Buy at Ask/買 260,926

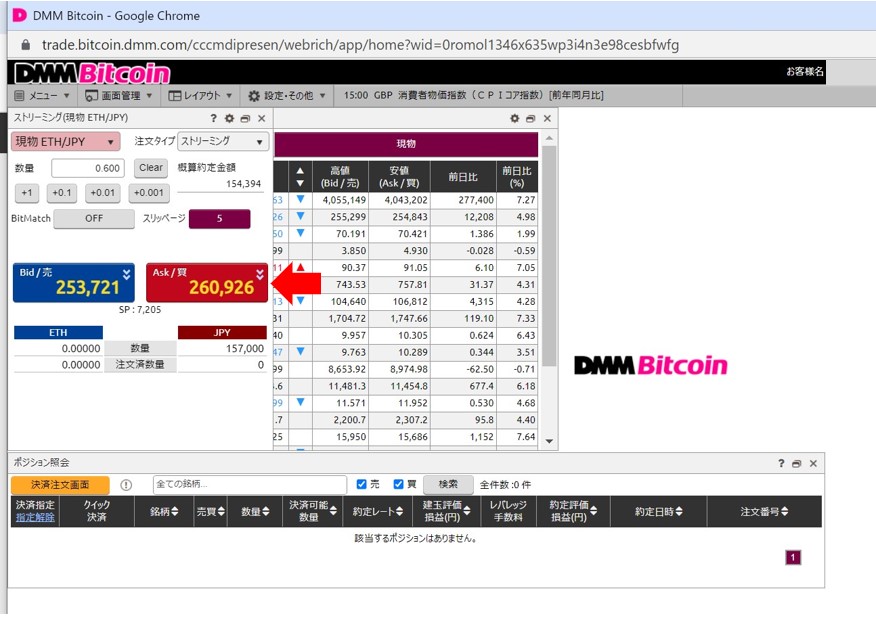click(x=207, y=283)
